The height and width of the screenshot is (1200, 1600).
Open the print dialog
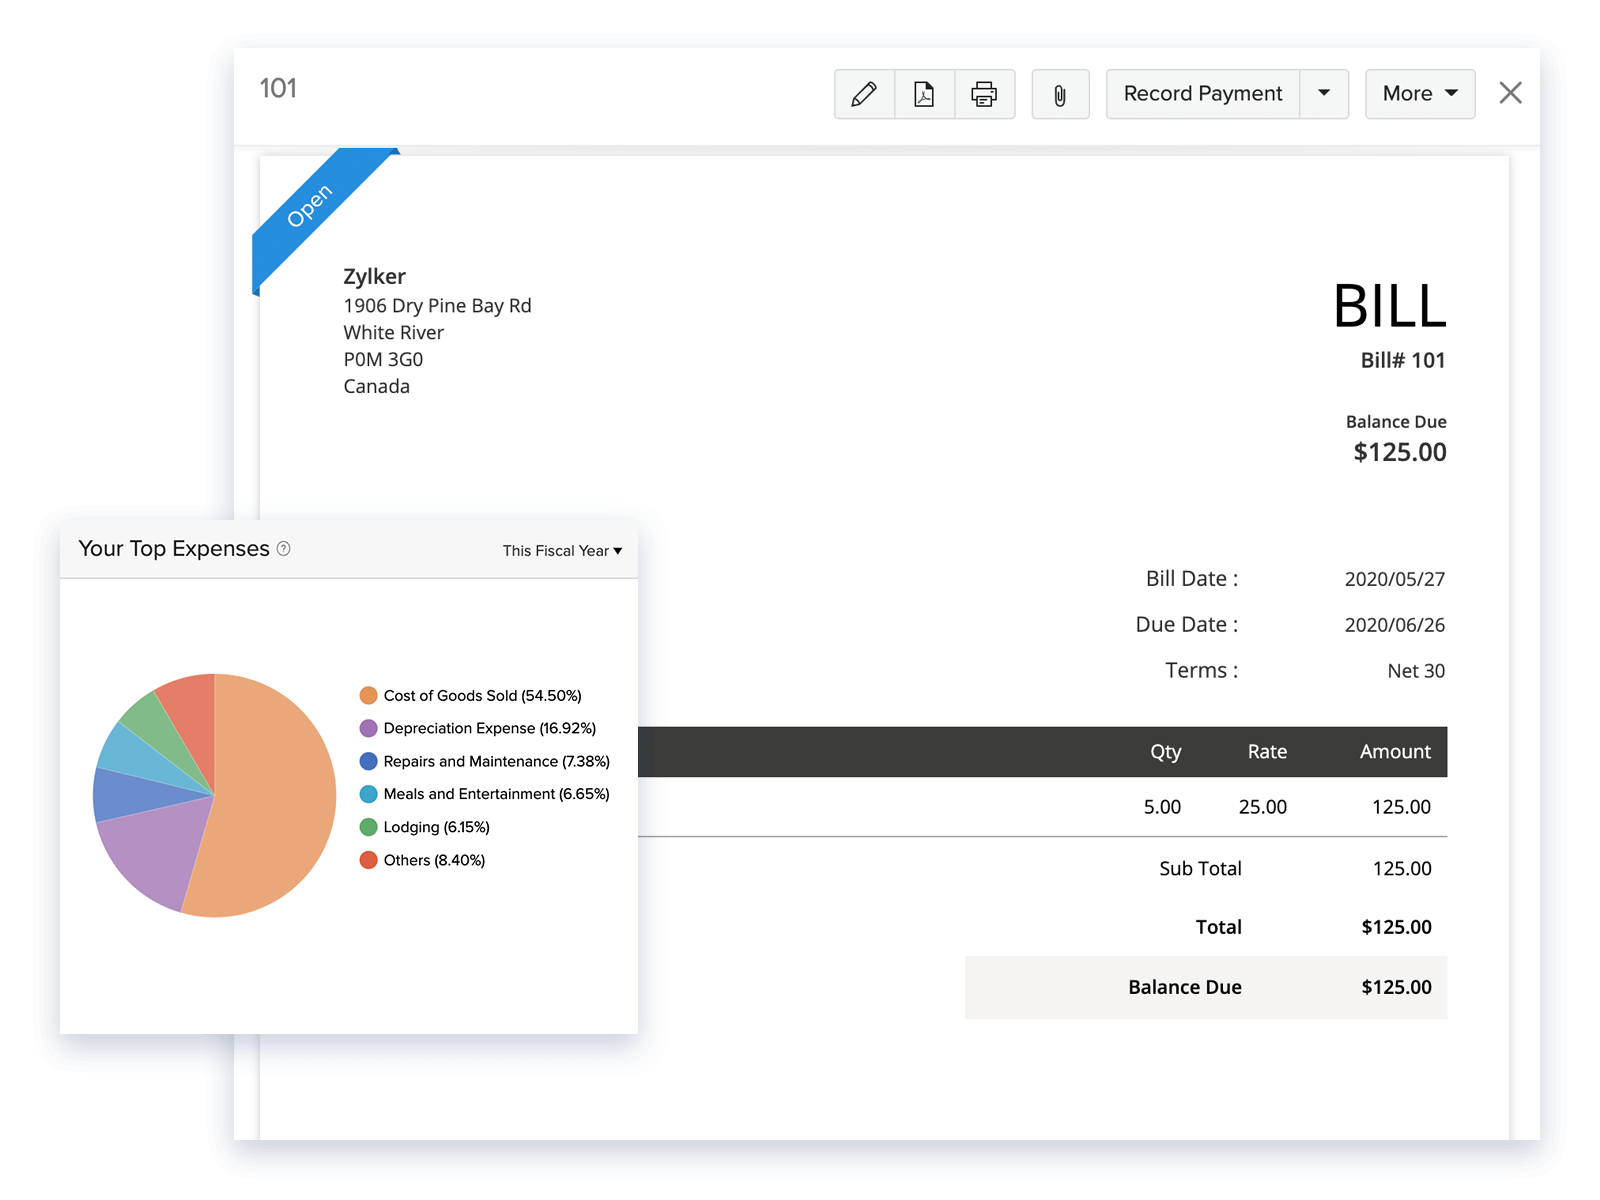[984, 93]
